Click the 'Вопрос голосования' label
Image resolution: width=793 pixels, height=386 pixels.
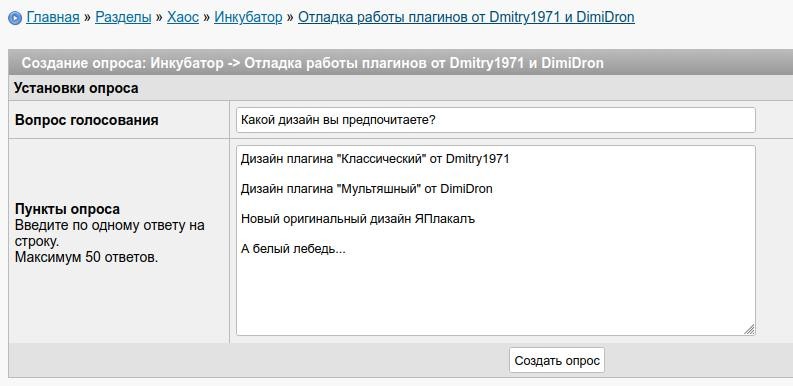[86, 120]
